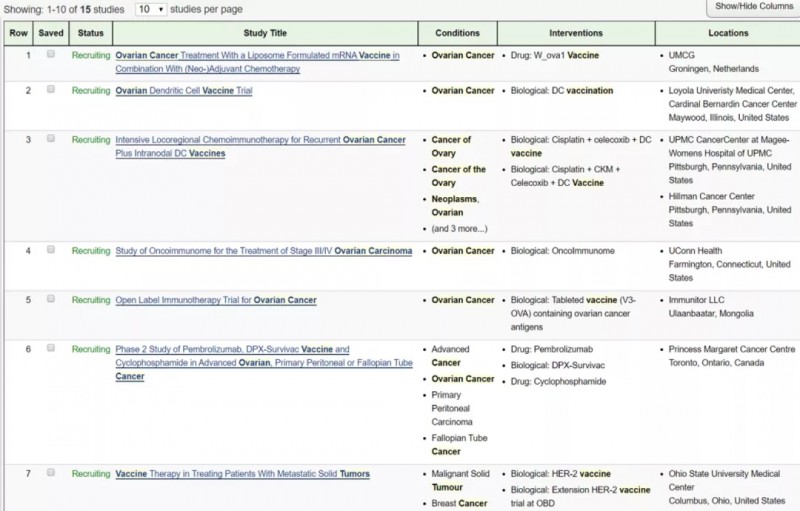Screen dimensions: 800x511
Task: Open Vaccine Therapy Metastatic Solid Tumors study
Action: pyautogui.click(x=243, y=474)
